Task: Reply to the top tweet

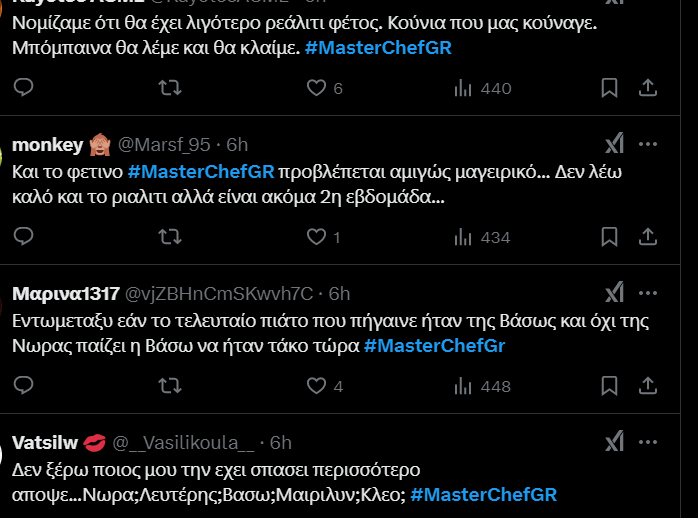Action: coord(24,88)
